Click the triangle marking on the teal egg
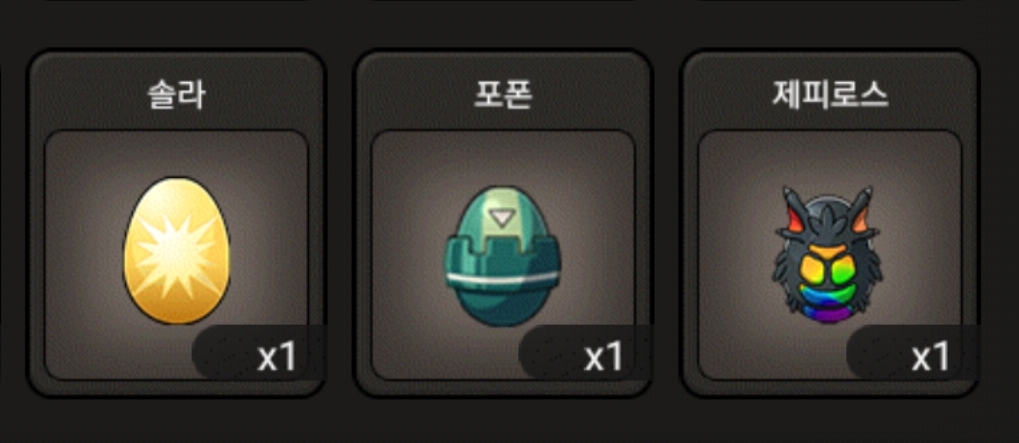1019x443 pixels. click(x=500, y=218)
